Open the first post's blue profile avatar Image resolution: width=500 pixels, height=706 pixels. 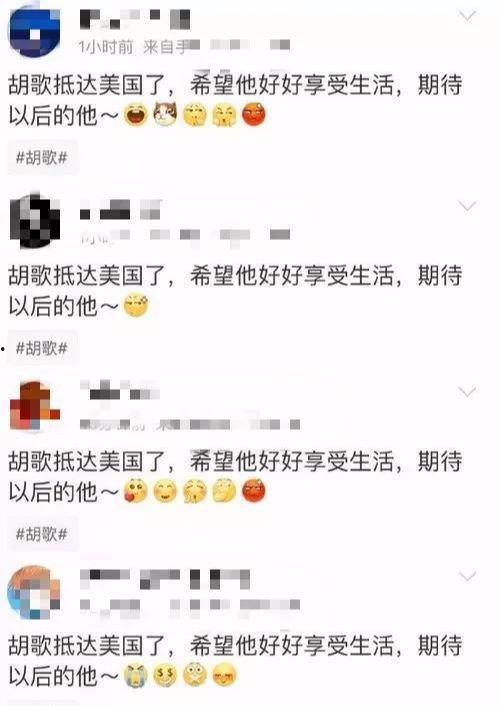[x=34, y=31]
